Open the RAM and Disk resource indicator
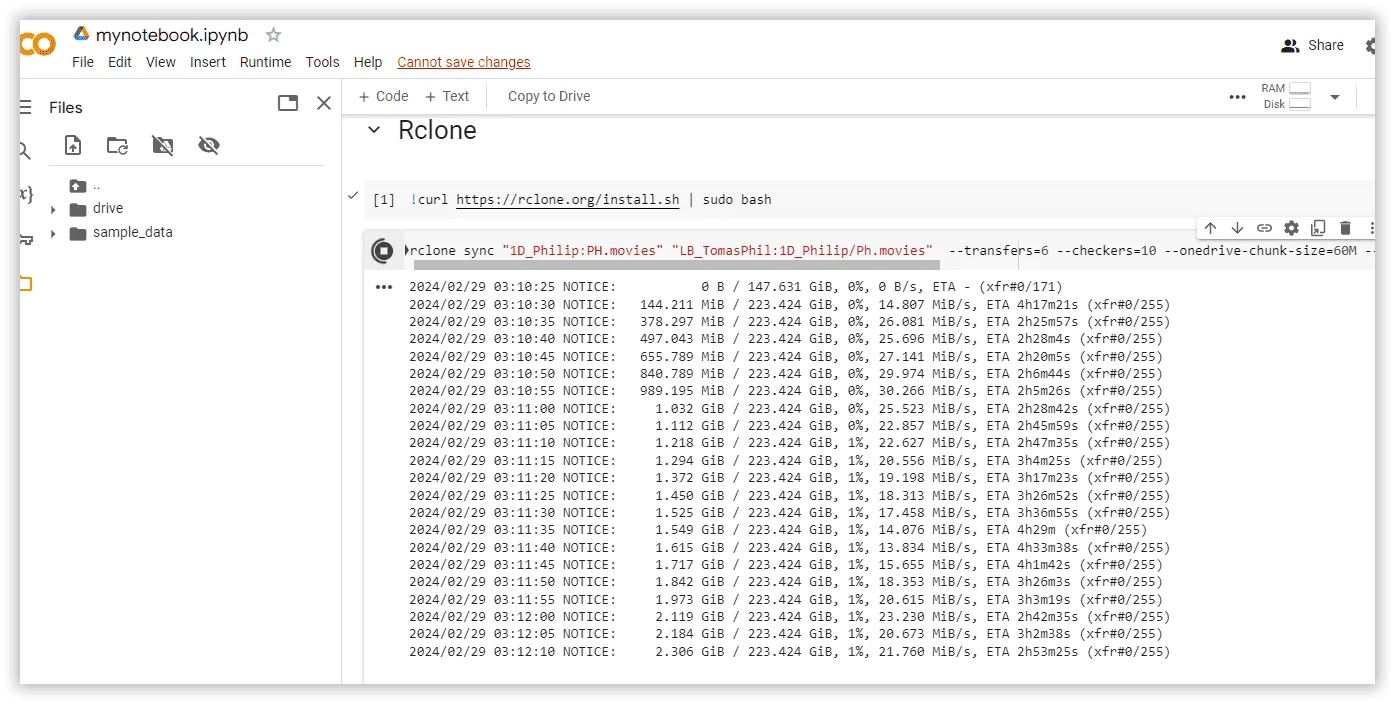This screenshot has height=704, width=1395. coord(1286,96)
